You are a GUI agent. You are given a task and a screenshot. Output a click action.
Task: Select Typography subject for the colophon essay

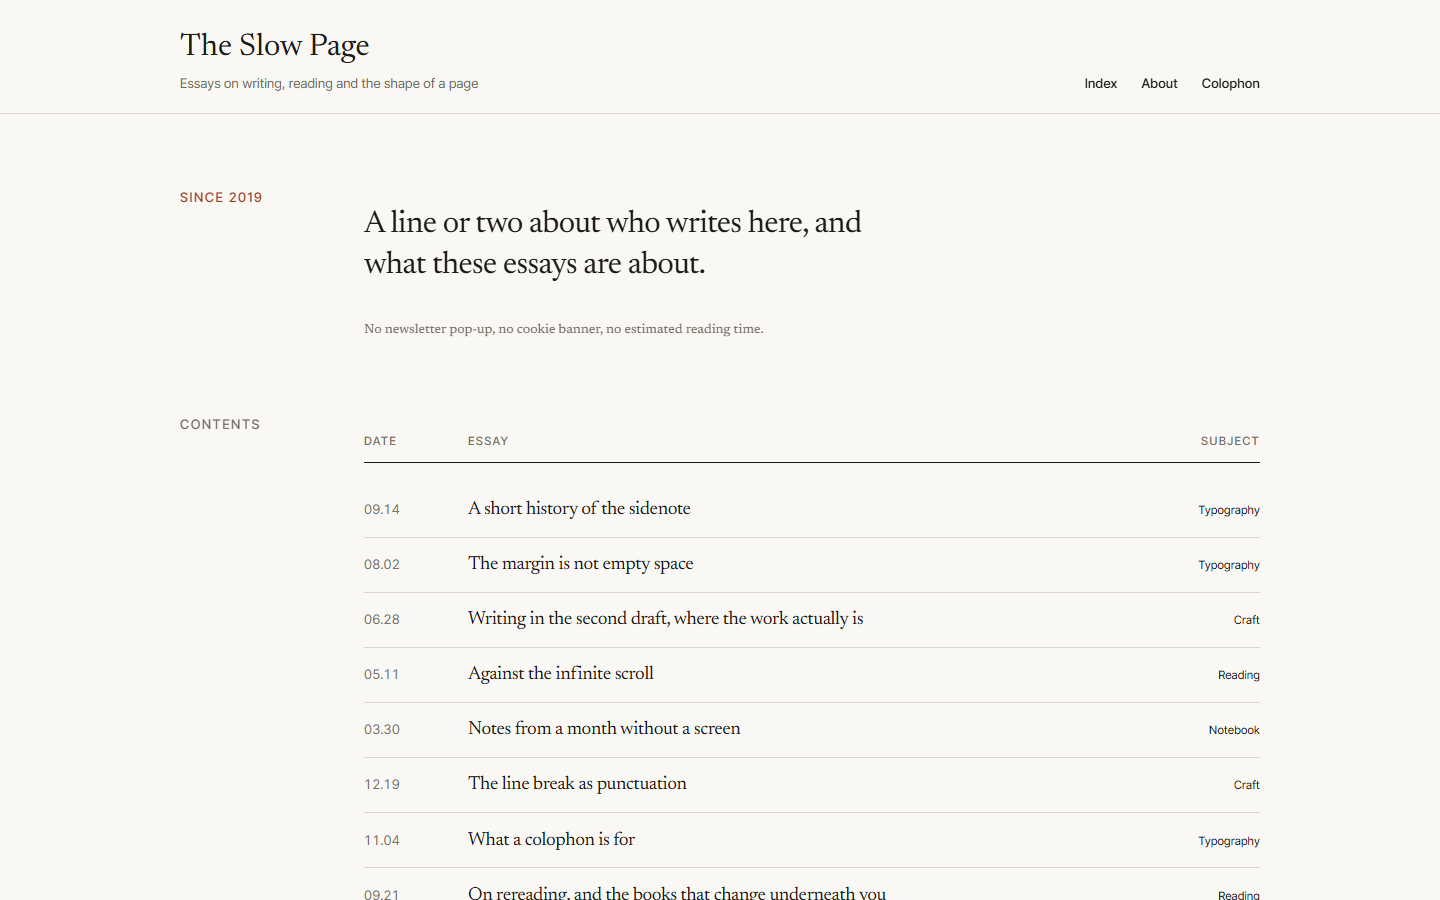tap(1229, 841)
